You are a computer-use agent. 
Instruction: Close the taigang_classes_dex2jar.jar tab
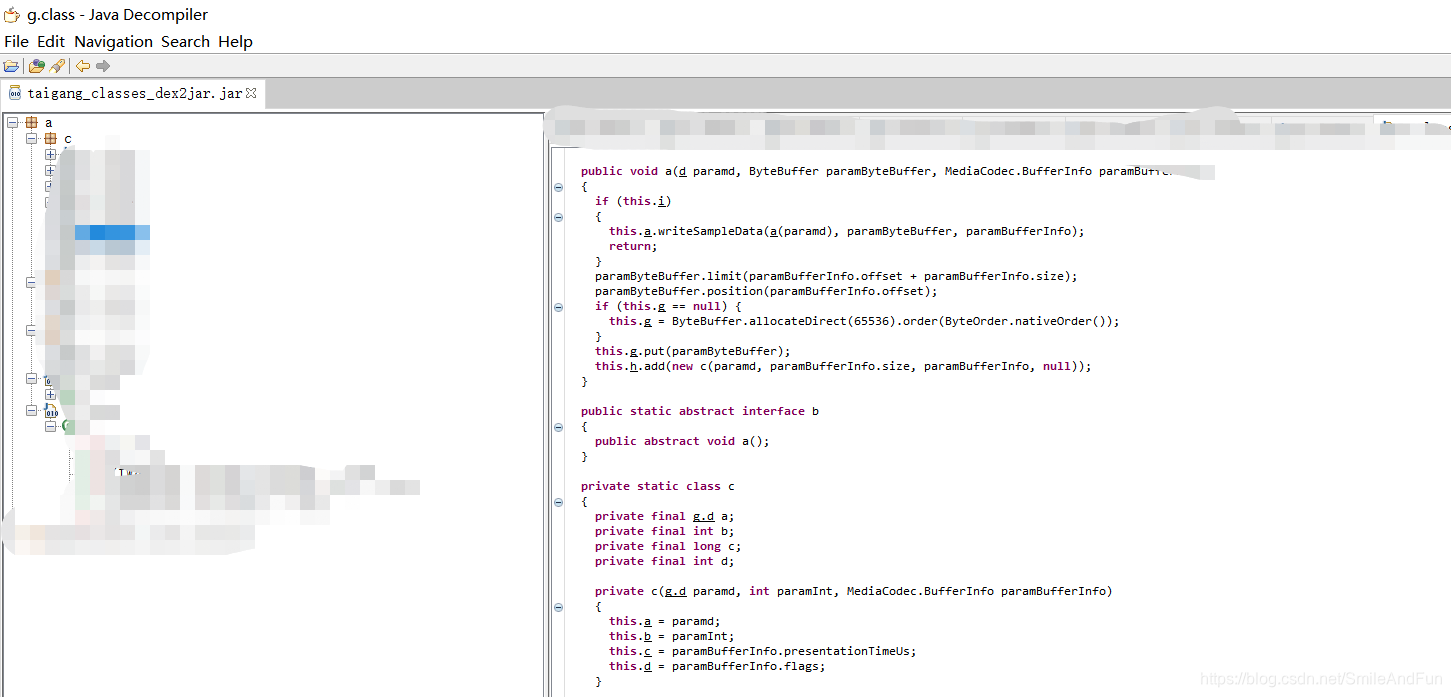251,93
